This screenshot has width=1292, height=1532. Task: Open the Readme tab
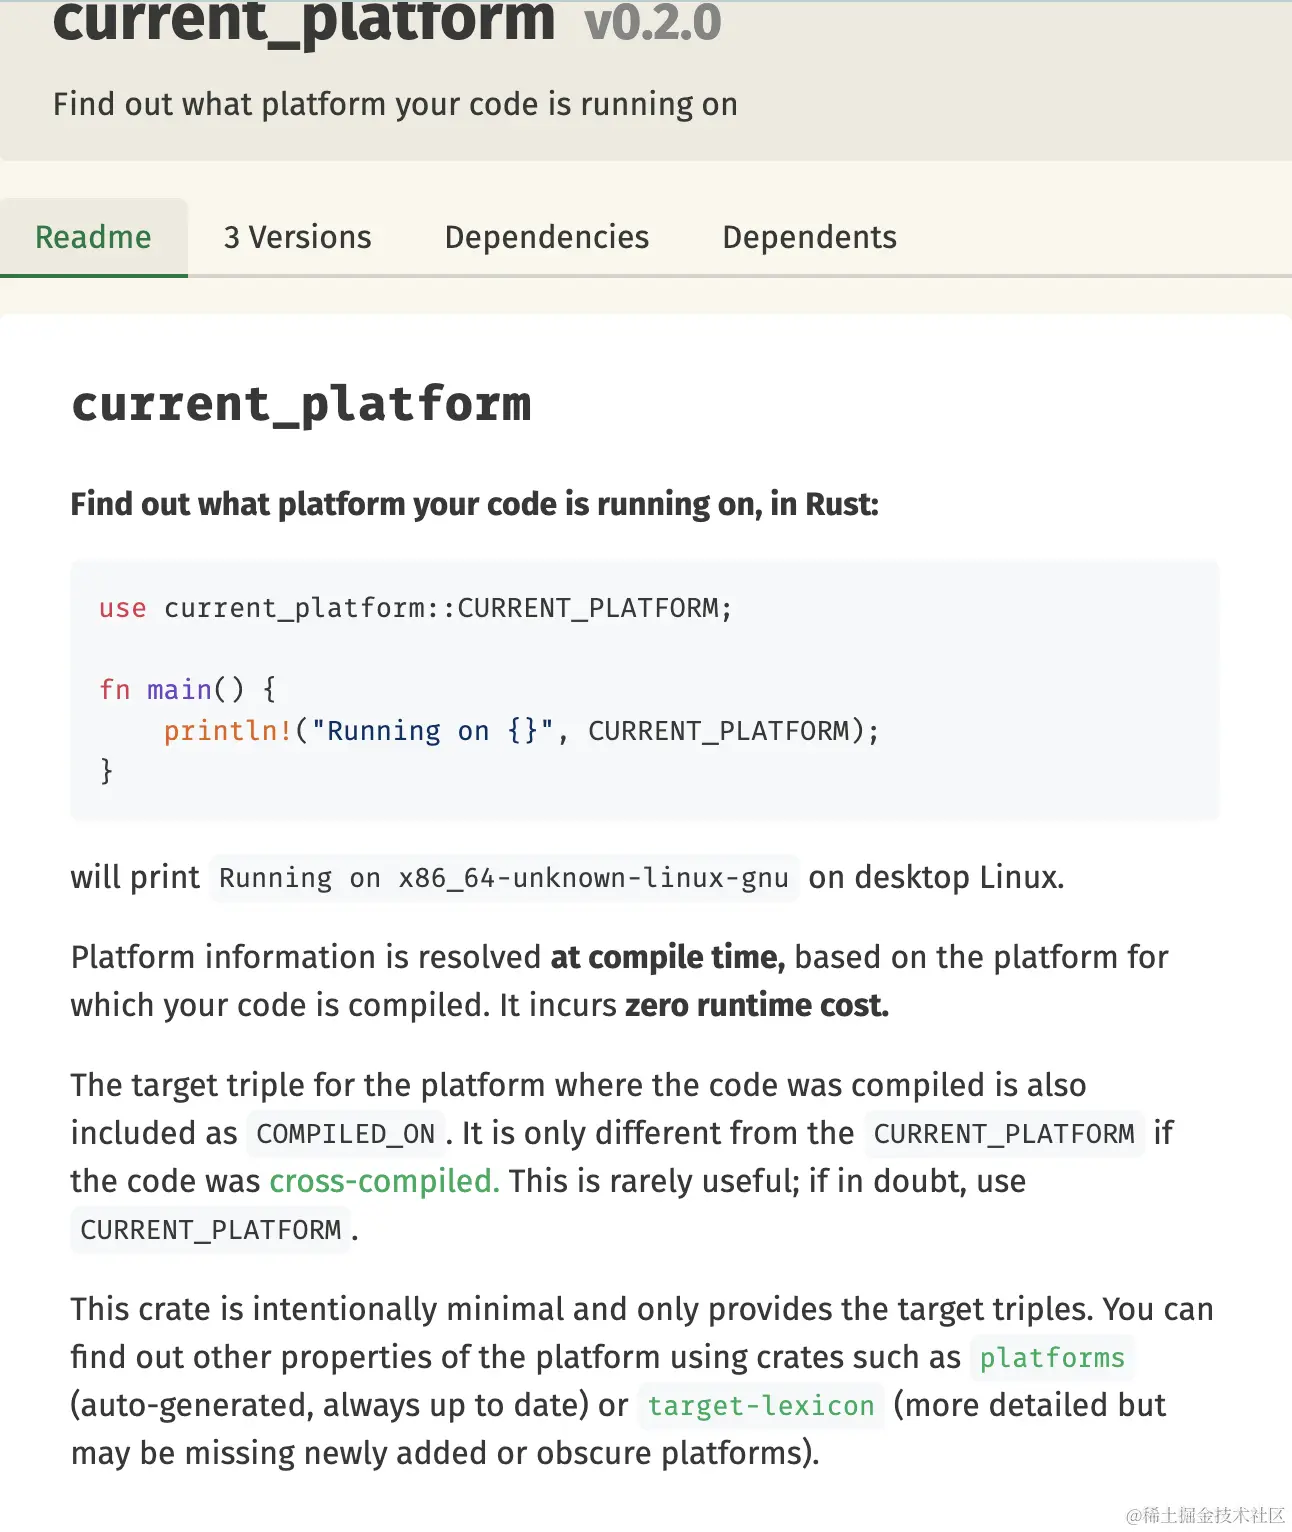coord(93,237)
